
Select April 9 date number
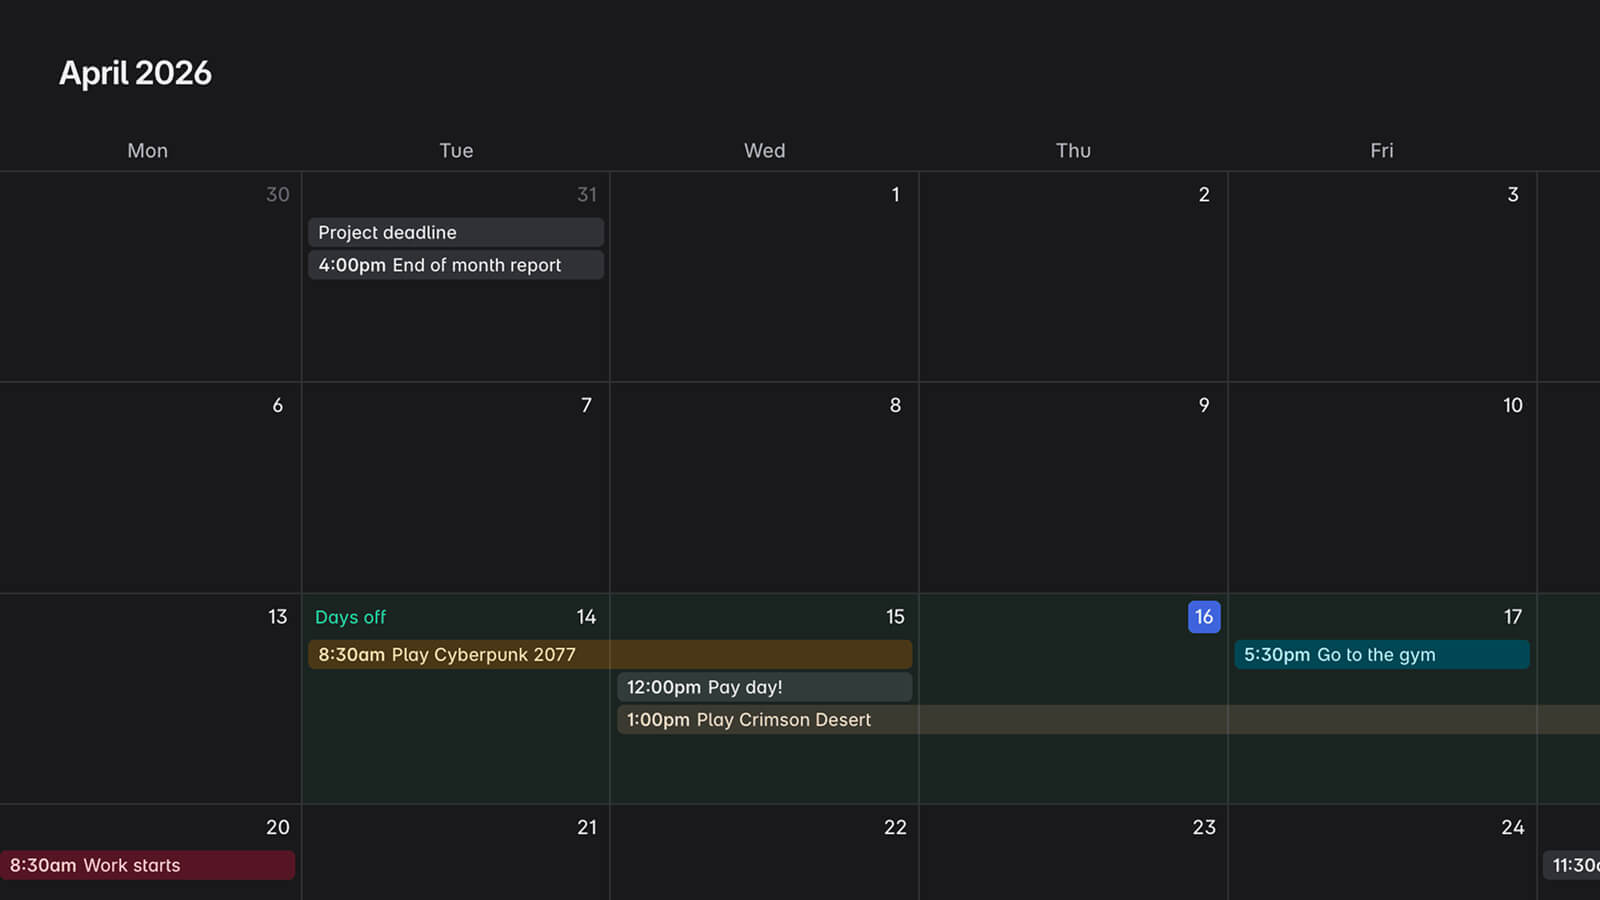click(x=1204, y=405)
